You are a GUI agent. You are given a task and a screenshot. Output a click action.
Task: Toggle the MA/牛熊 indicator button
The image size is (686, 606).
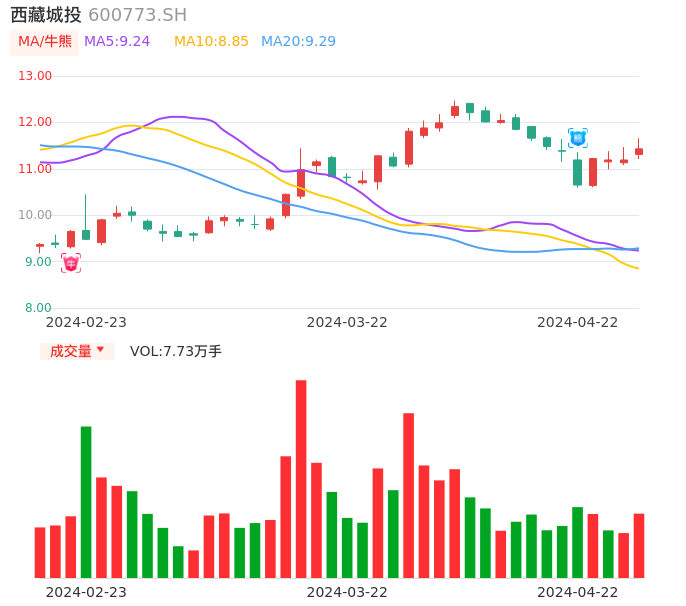click(44, 42)
